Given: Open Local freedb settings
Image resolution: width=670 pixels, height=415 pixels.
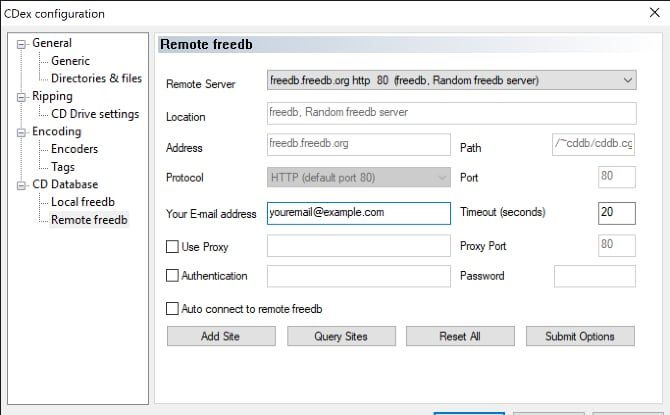Looking at the screenshot, I should point(83,202).
